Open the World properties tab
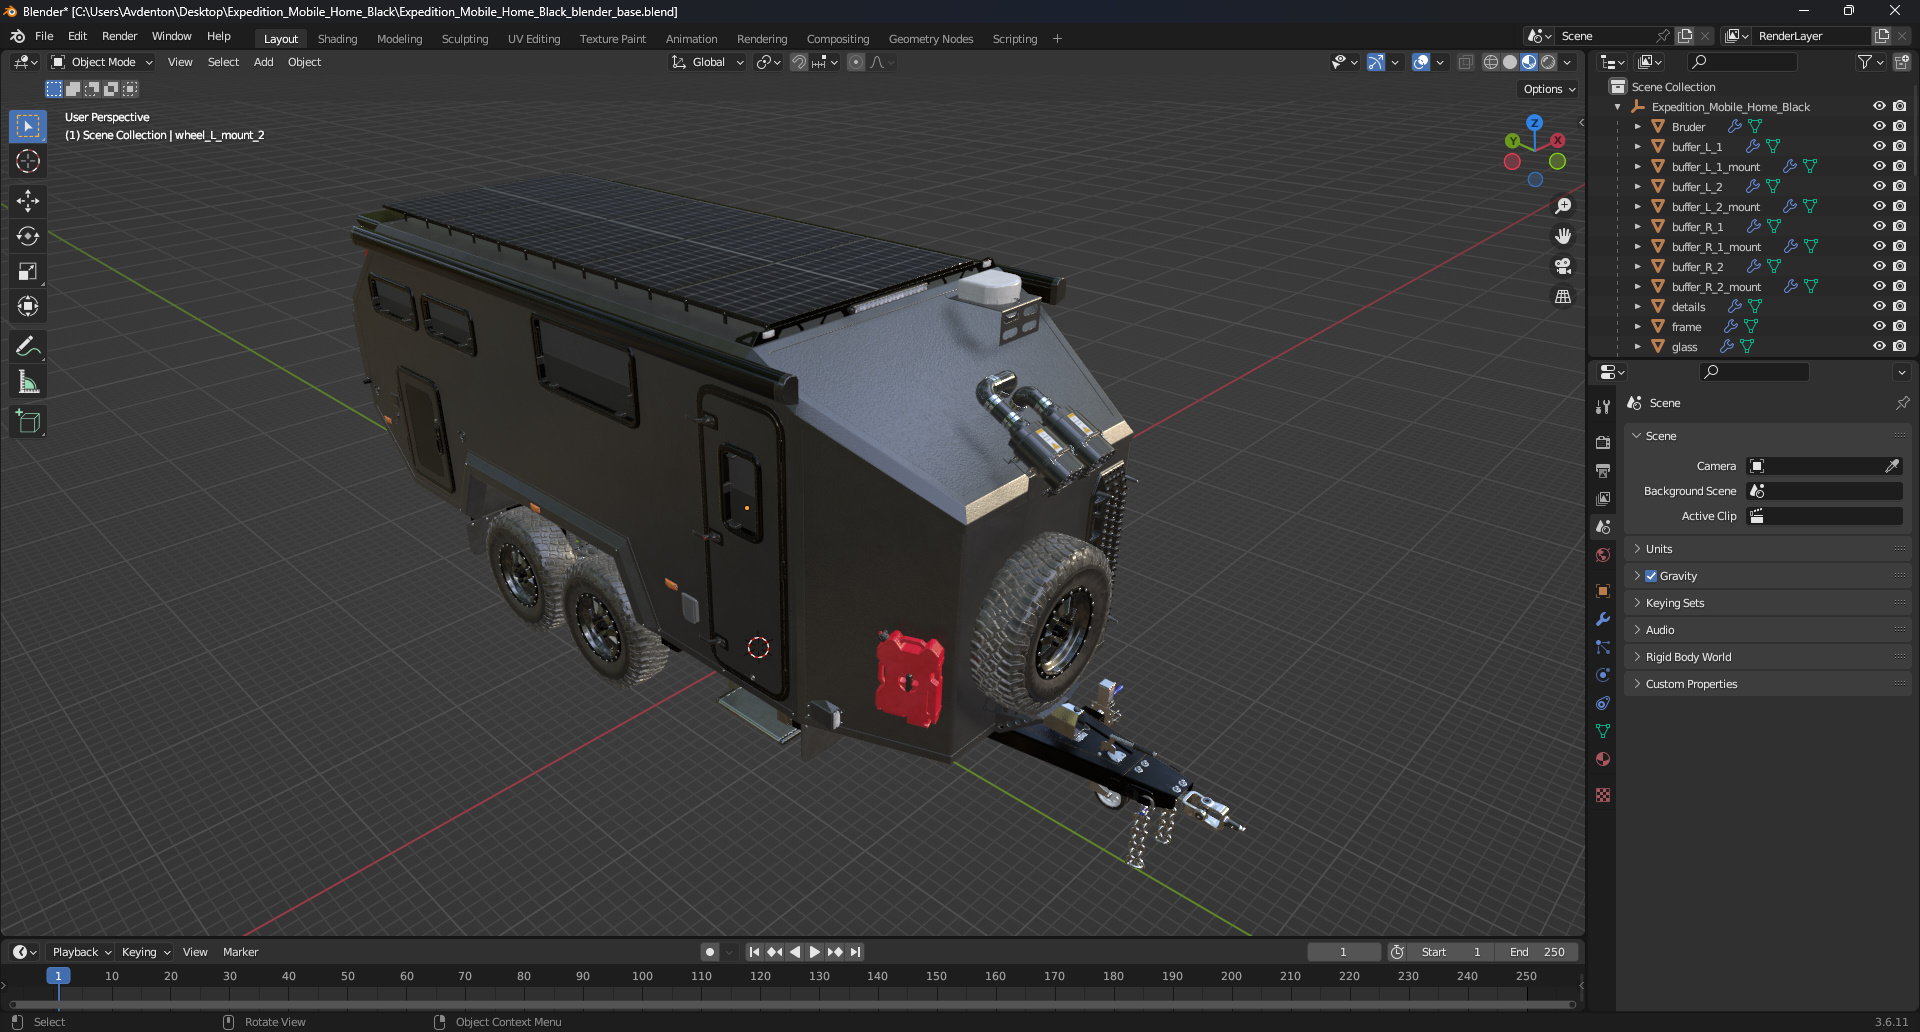This screenshot has height=1032, width=1920. [x=1603, y=555]
